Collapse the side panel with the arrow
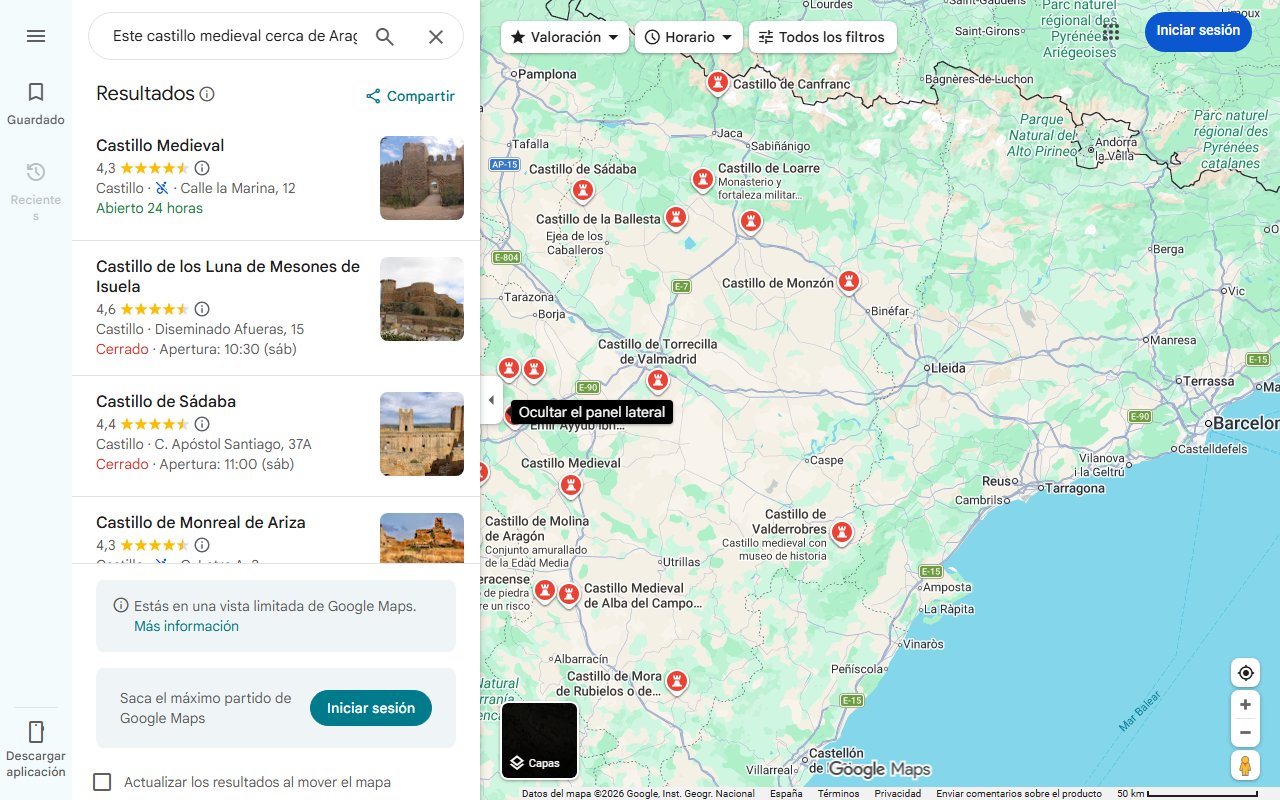The image size is (1280, 800). click(x=491, y=399)
